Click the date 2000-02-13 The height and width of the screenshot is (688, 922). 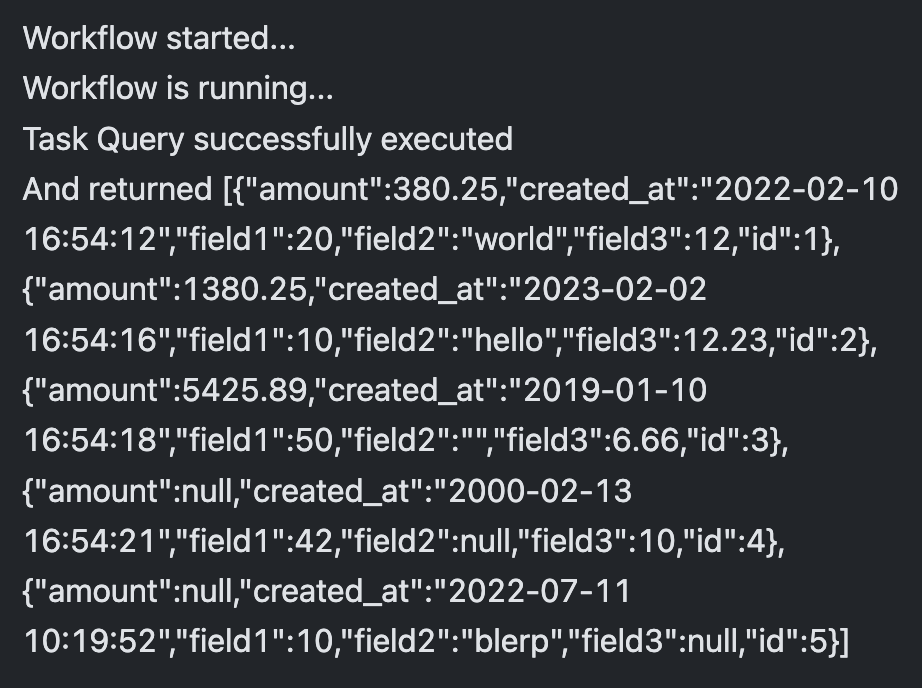[540, 490]
